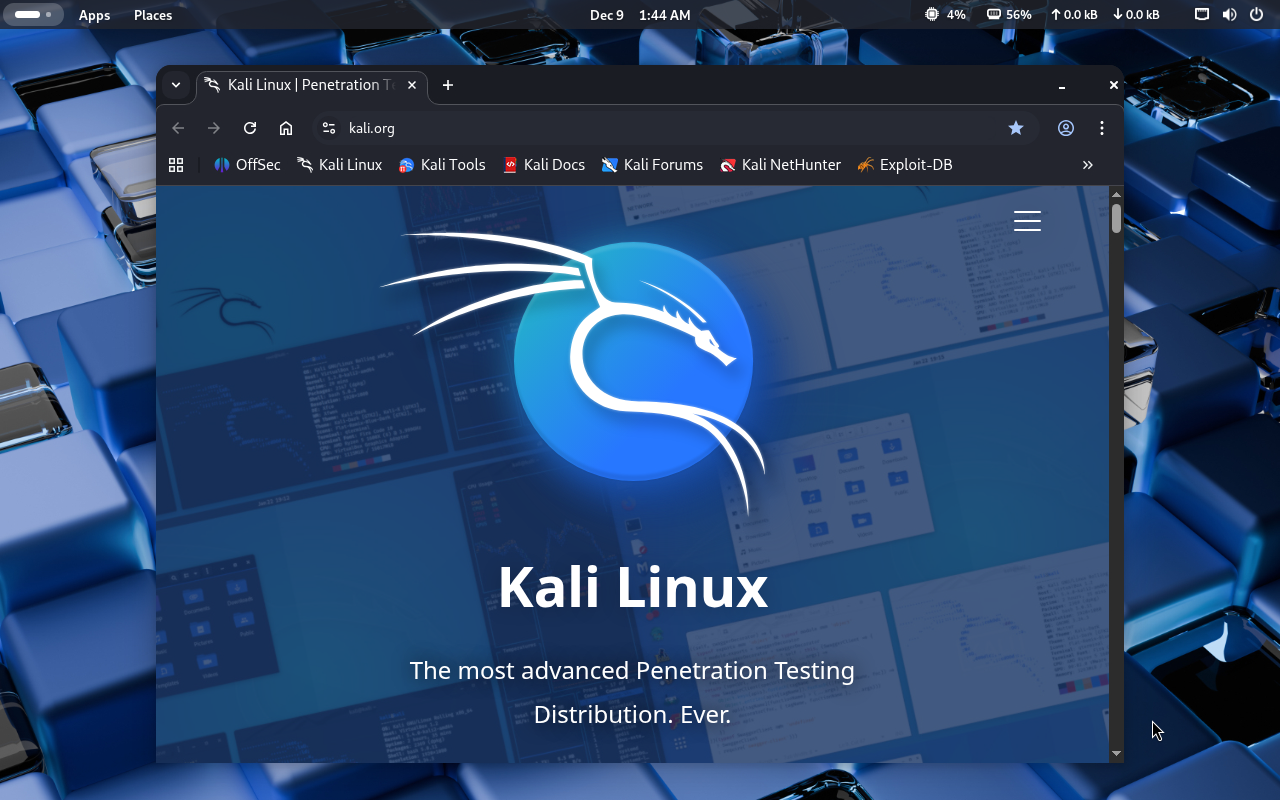1280x800 pixels.
Task: Open the apps grid in bookmarks bar
Action: 176,165
